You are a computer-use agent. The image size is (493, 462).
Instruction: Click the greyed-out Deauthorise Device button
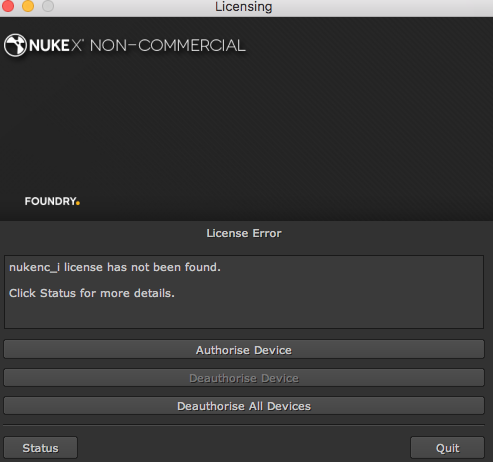coord(244,378)
